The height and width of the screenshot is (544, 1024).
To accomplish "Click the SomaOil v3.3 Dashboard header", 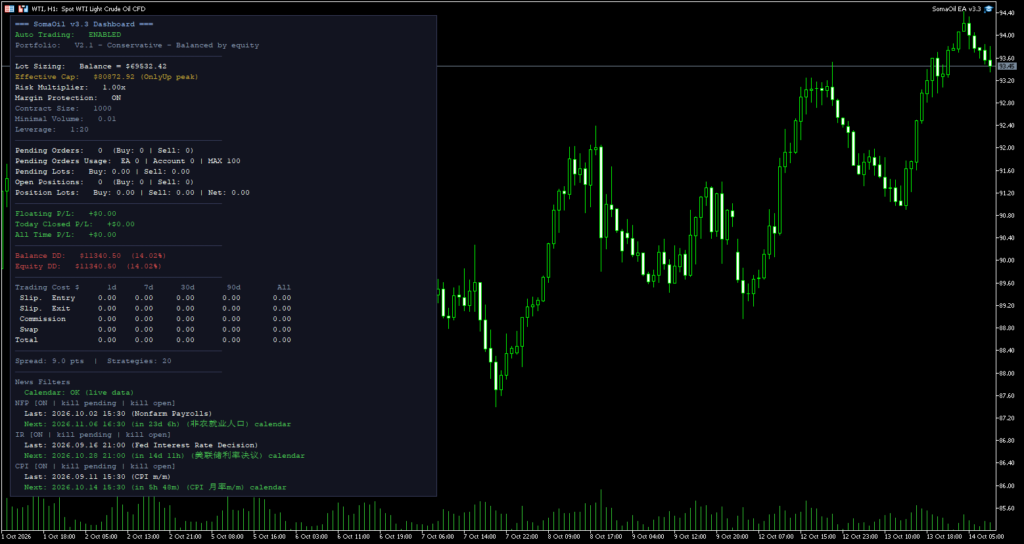I will (84, 24).
